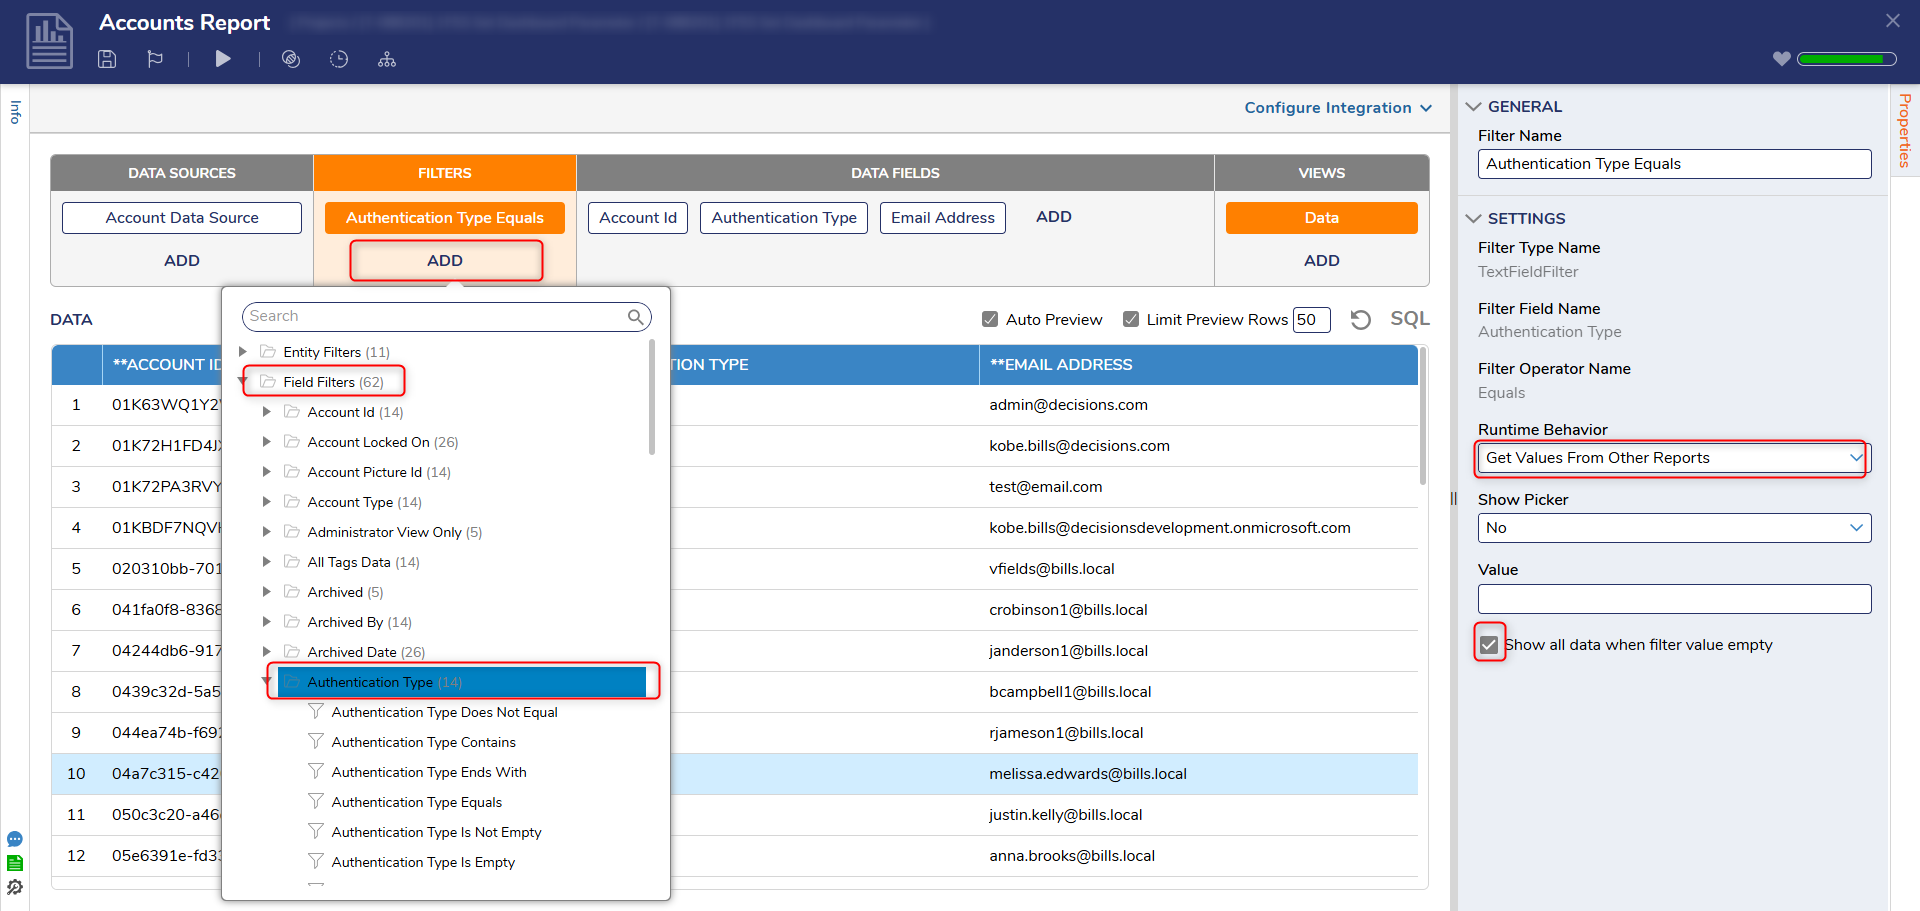This screenshot has width=1920, height=911.
Task: Click the dashed clock history icon
Action: 339,59
